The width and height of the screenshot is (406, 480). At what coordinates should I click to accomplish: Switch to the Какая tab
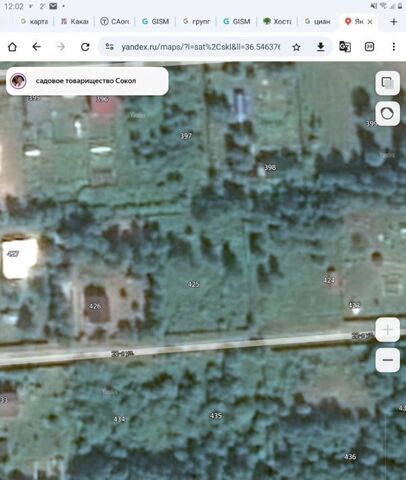coord(75,22)
